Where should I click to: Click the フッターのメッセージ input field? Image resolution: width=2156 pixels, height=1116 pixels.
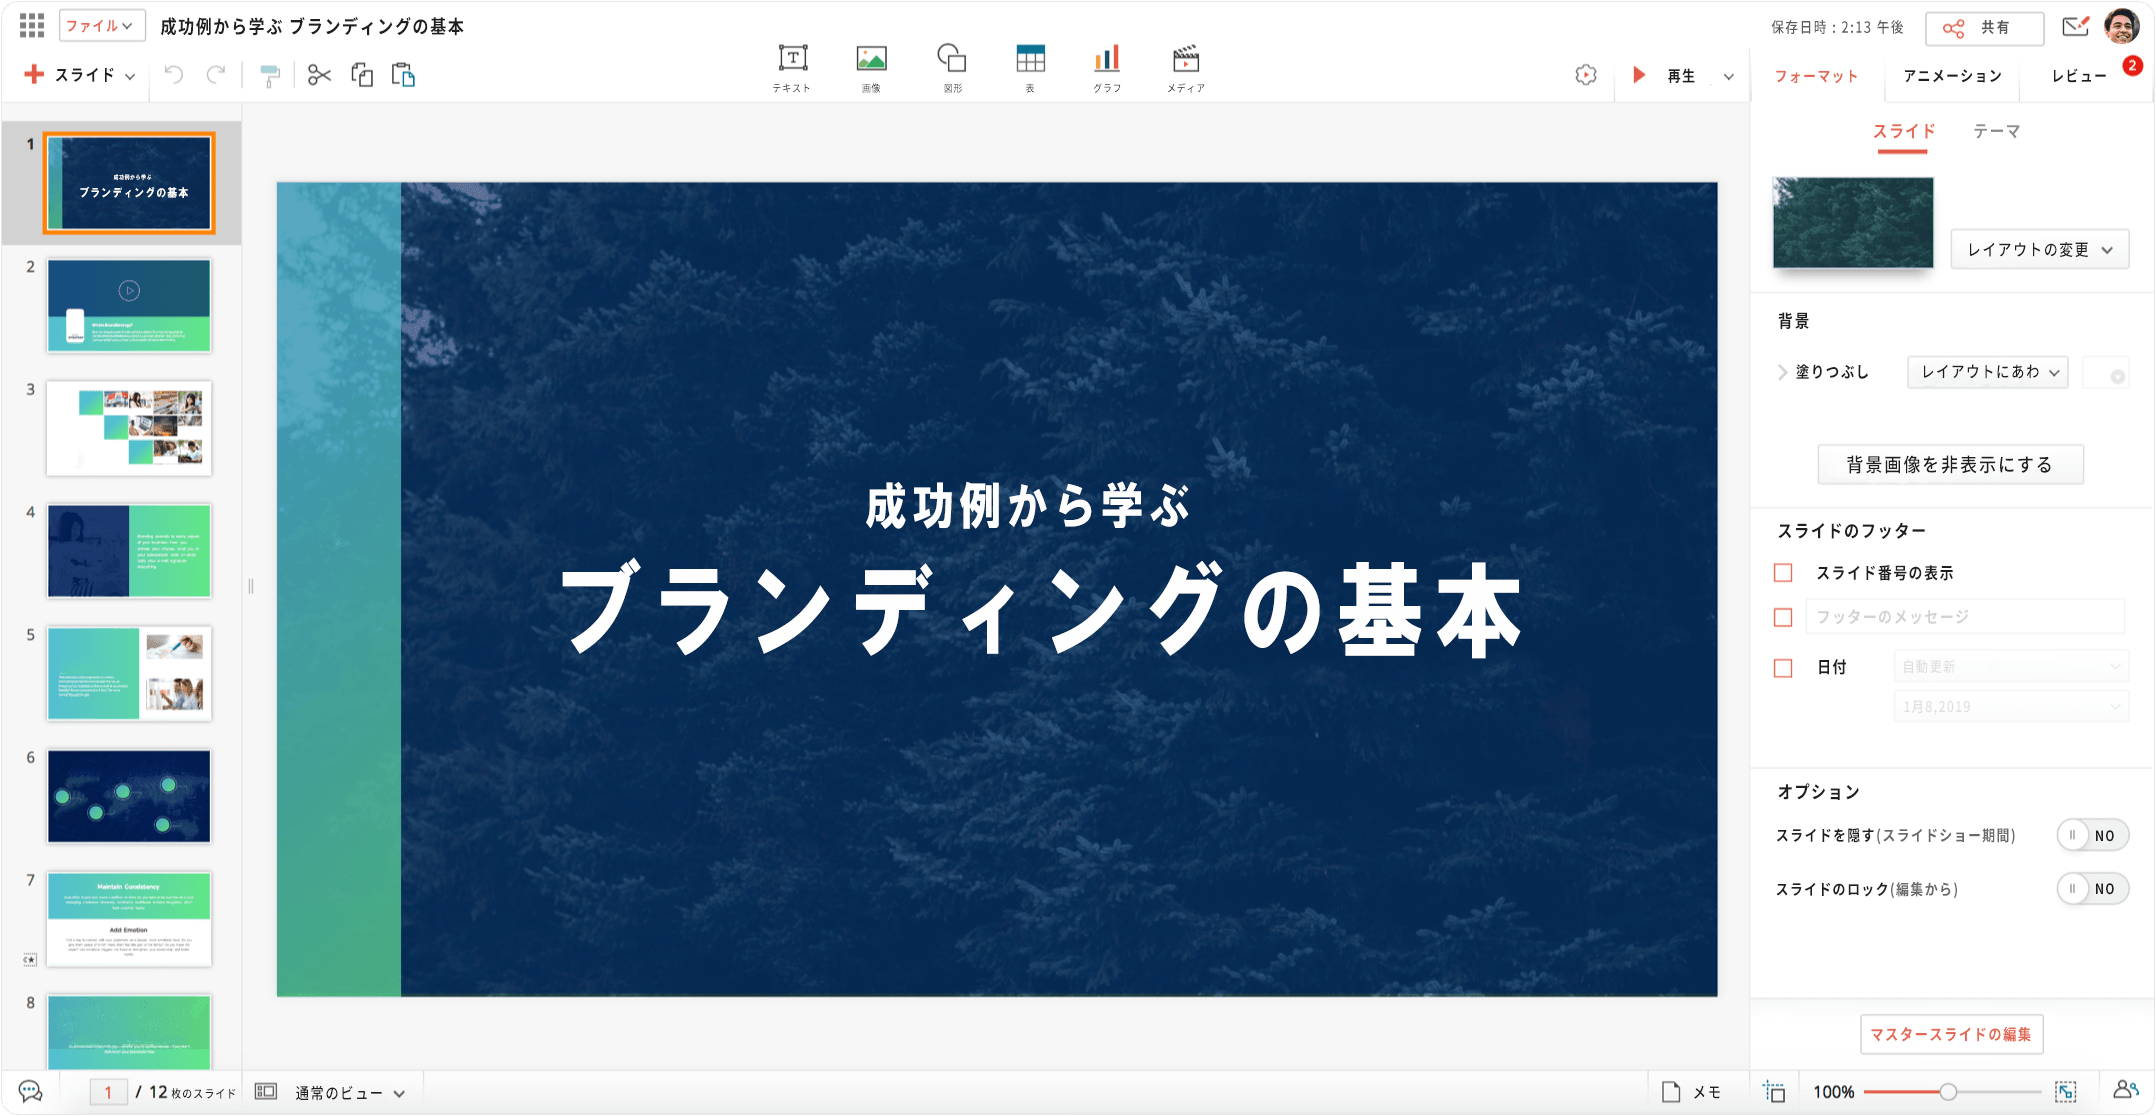point(1965,617)
